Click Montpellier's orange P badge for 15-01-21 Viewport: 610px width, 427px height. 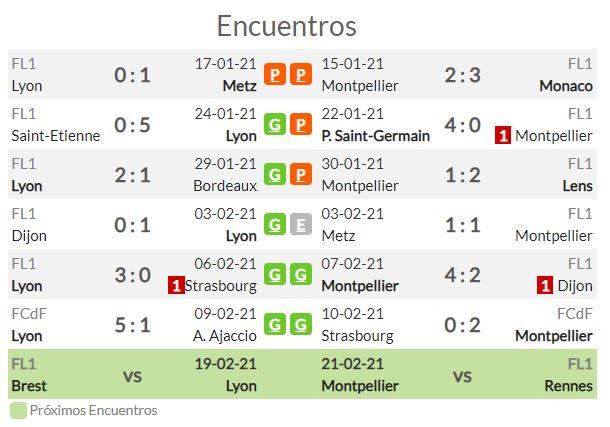point(301,74)
